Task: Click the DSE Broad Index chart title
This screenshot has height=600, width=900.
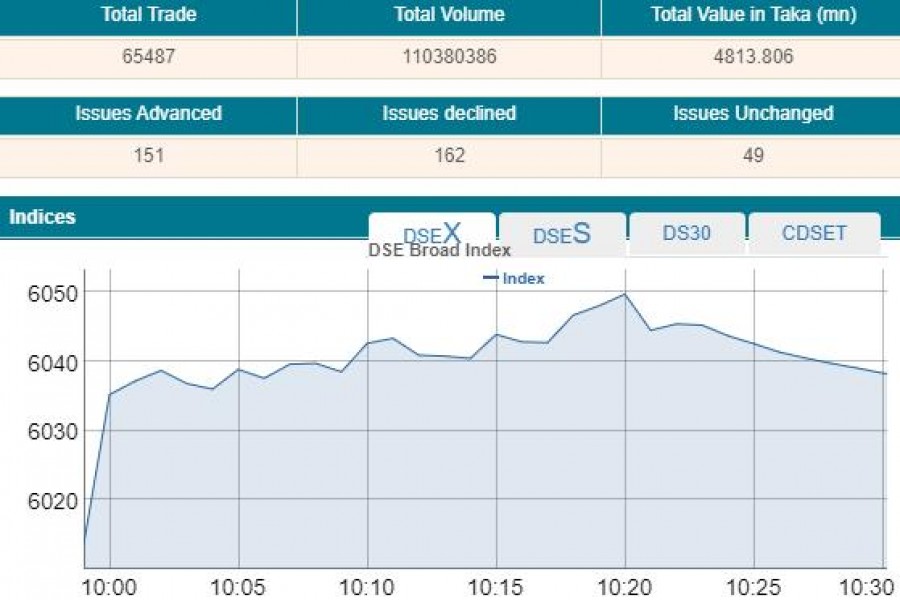Action: [x=440, y=250]
